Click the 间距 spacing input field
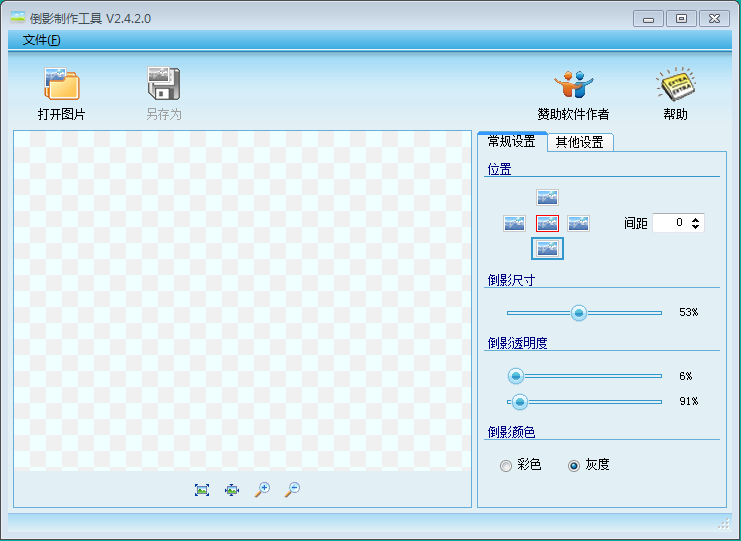Screen dimensions: 741x541 point(669,223)
